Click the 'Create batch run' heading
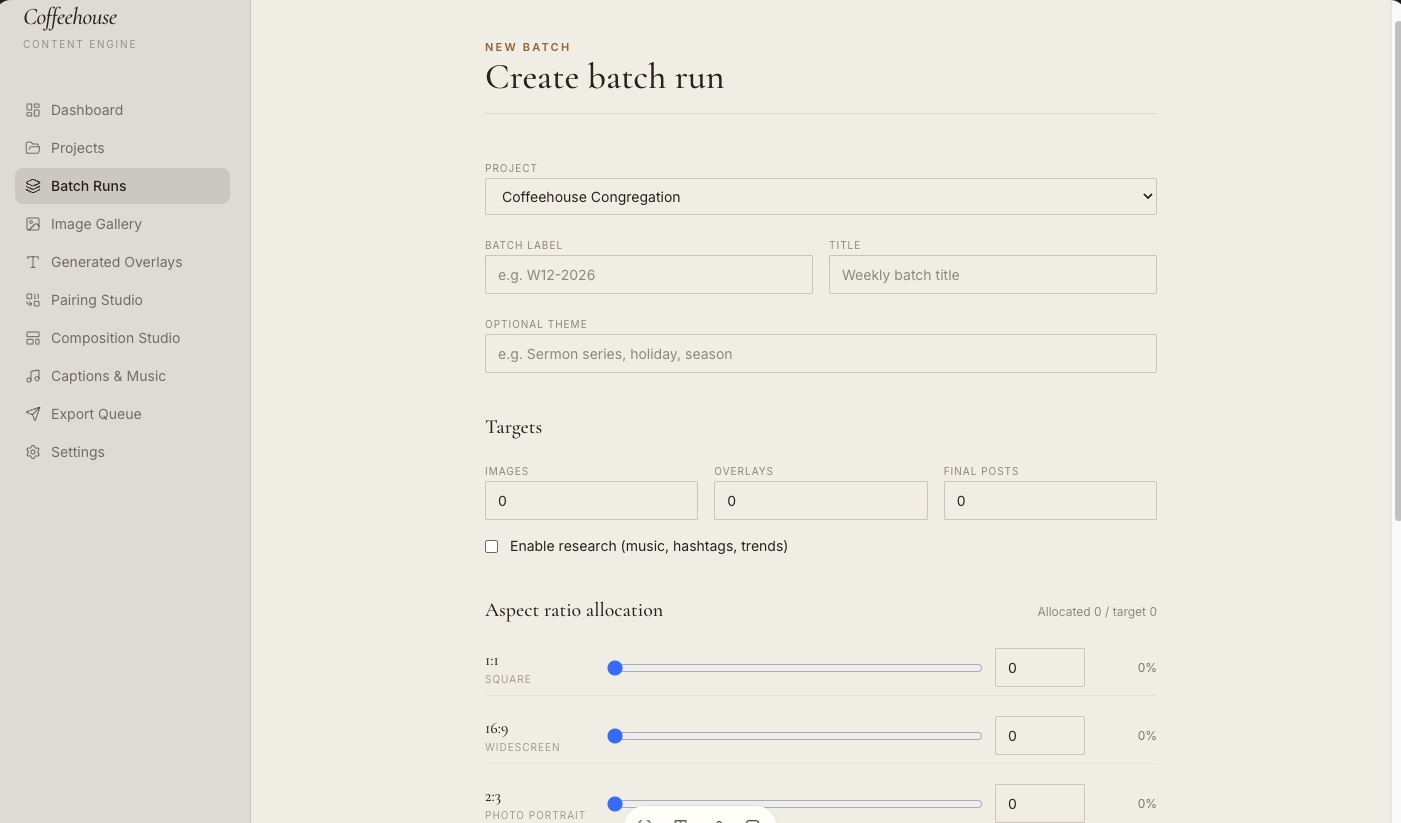Viewport: 1401px width, 823px height. click(604, 77)
